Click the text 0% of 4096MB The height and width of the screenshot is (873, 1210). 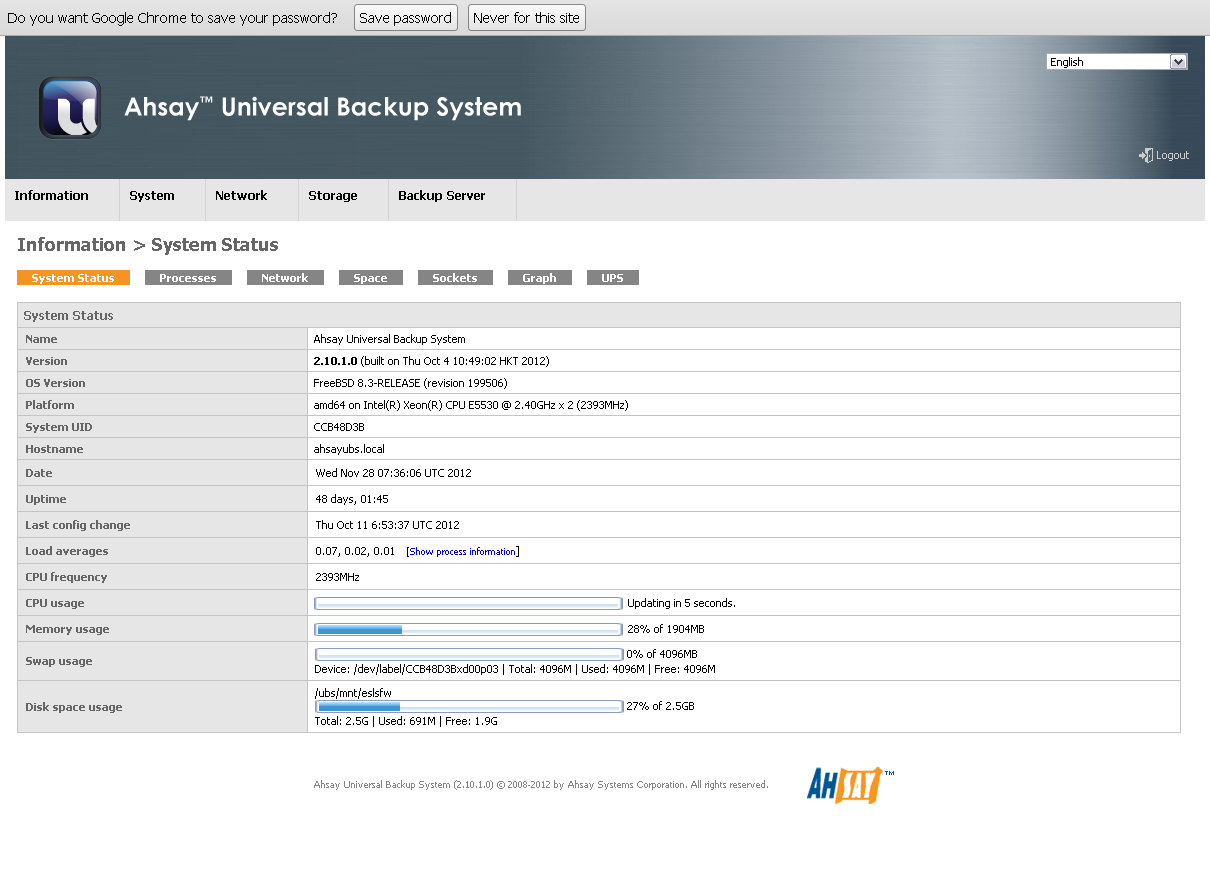[662, 654]
